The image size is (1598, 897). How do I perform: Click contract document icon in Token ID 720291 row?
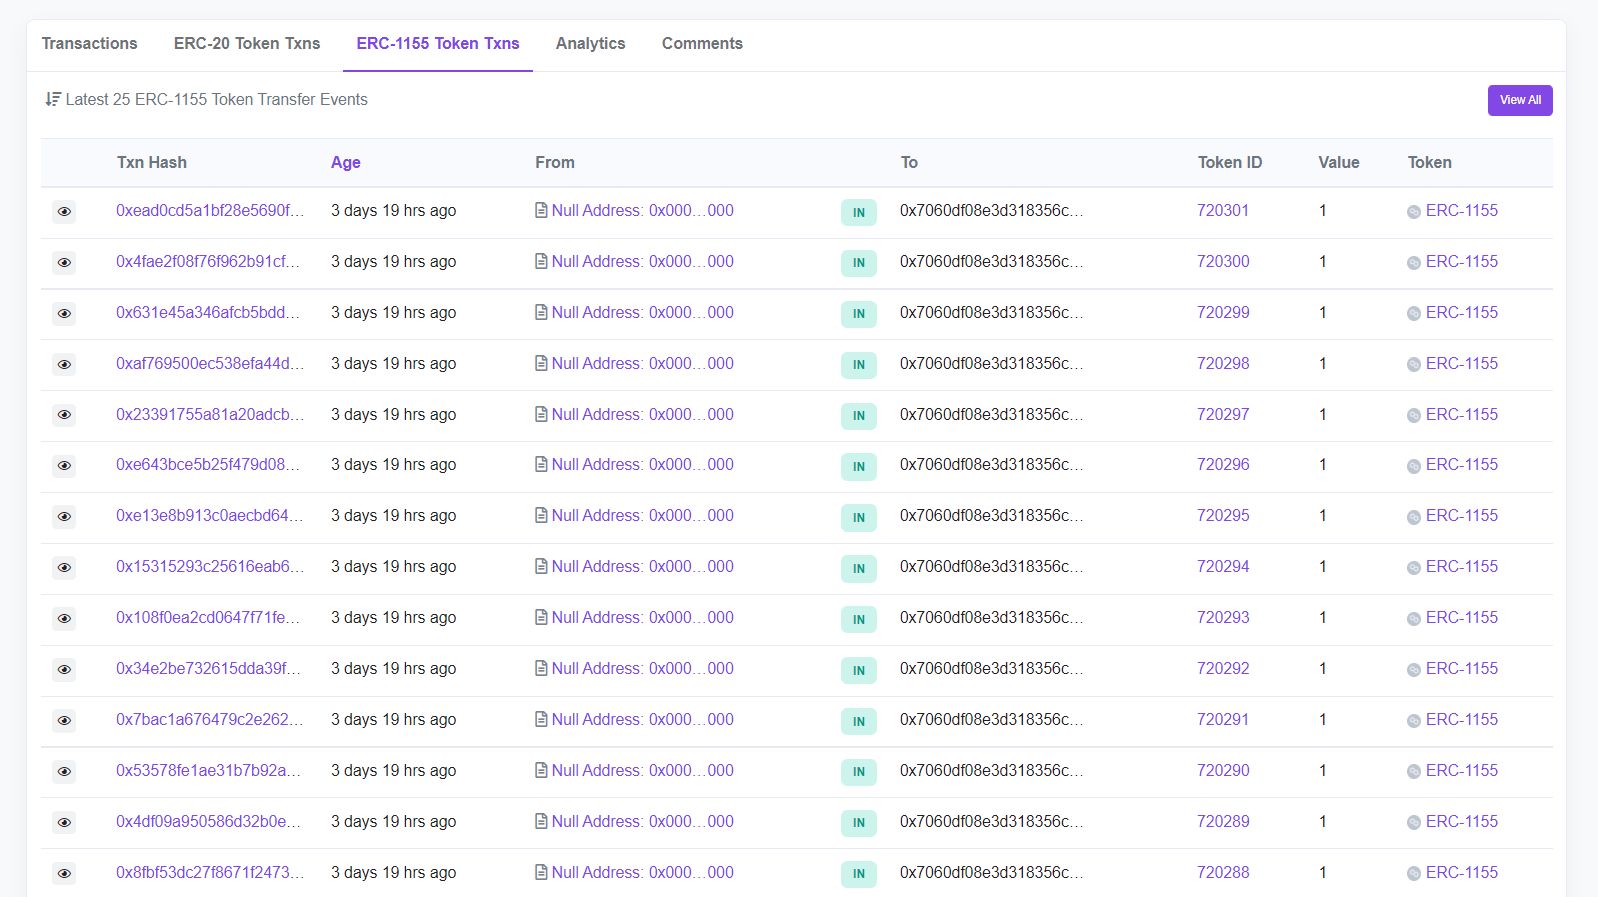coord(541,719)
